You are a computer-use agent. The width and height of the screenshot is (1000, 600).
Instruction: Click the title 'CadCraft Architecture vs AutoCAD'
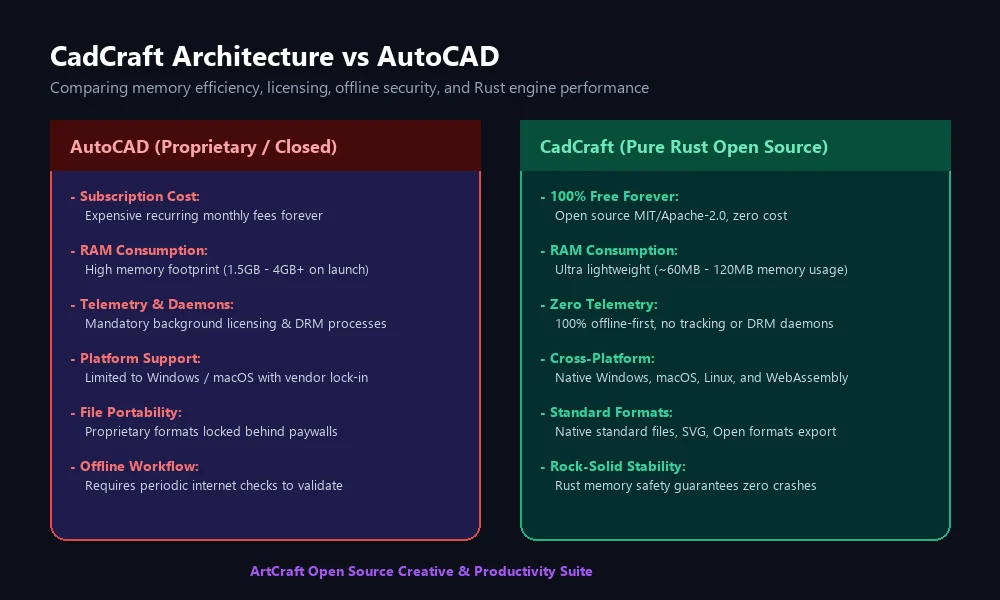pyautogui.click(x=274, y=57)
